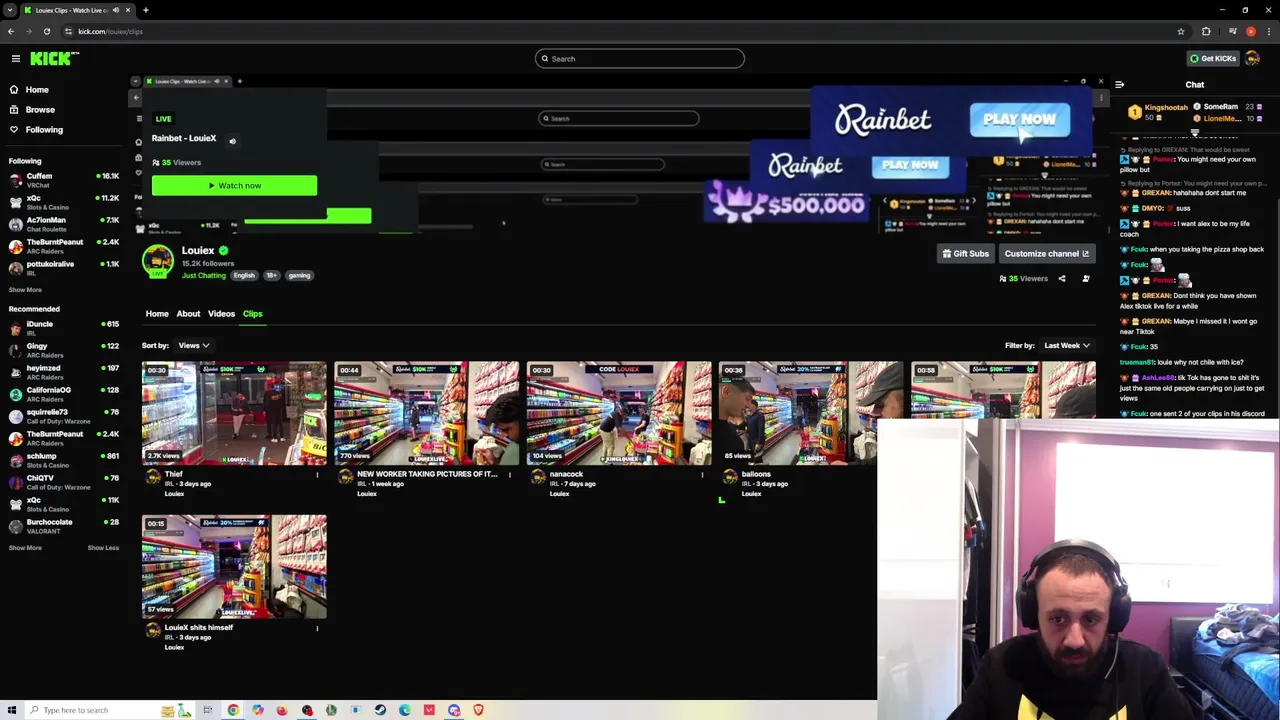Click the share icon beside viewers

tap(1062, 279)
